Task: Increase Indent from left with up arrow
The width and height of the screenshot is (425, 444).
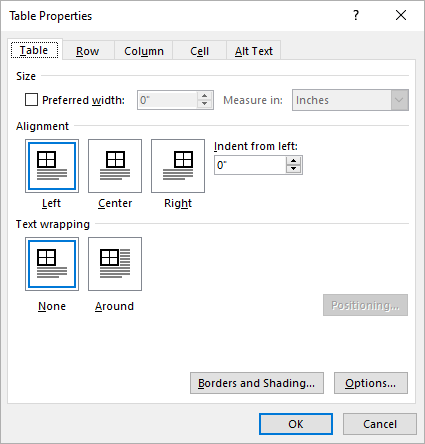Action: pos(293,161)
